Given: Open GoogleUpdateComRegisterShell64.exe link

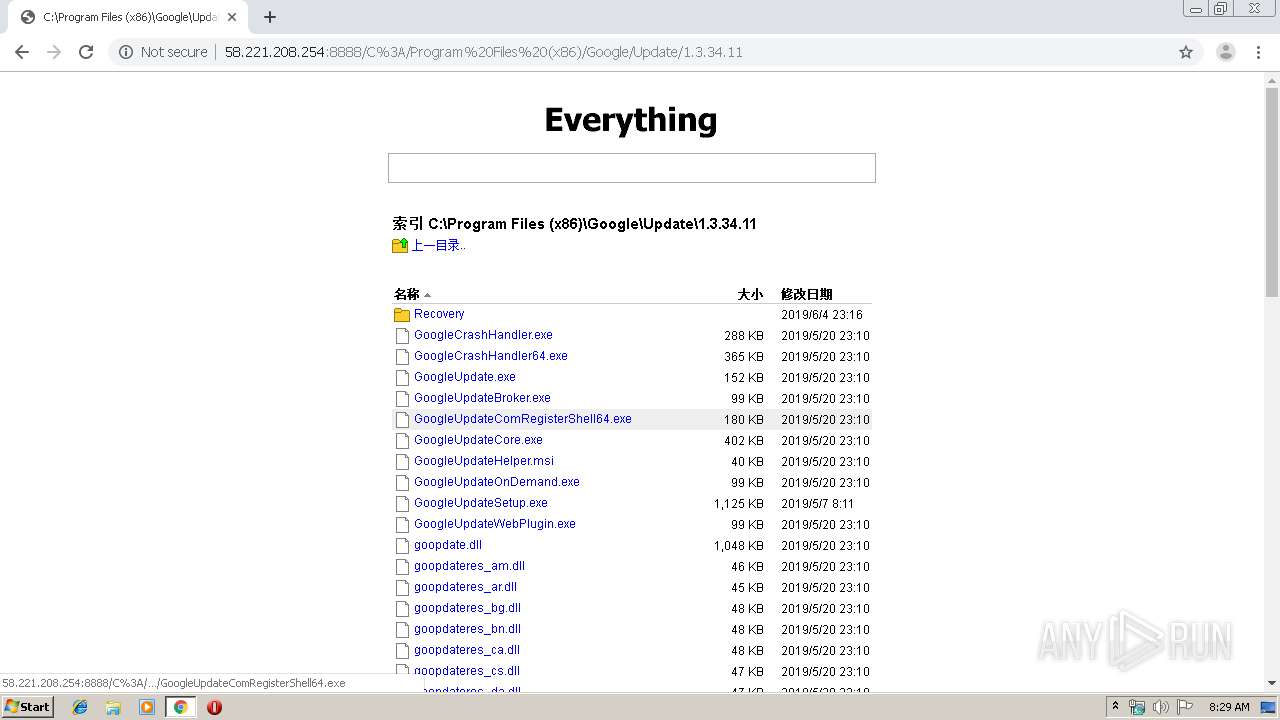Looking at the screenshot, I should coord(523,419).
